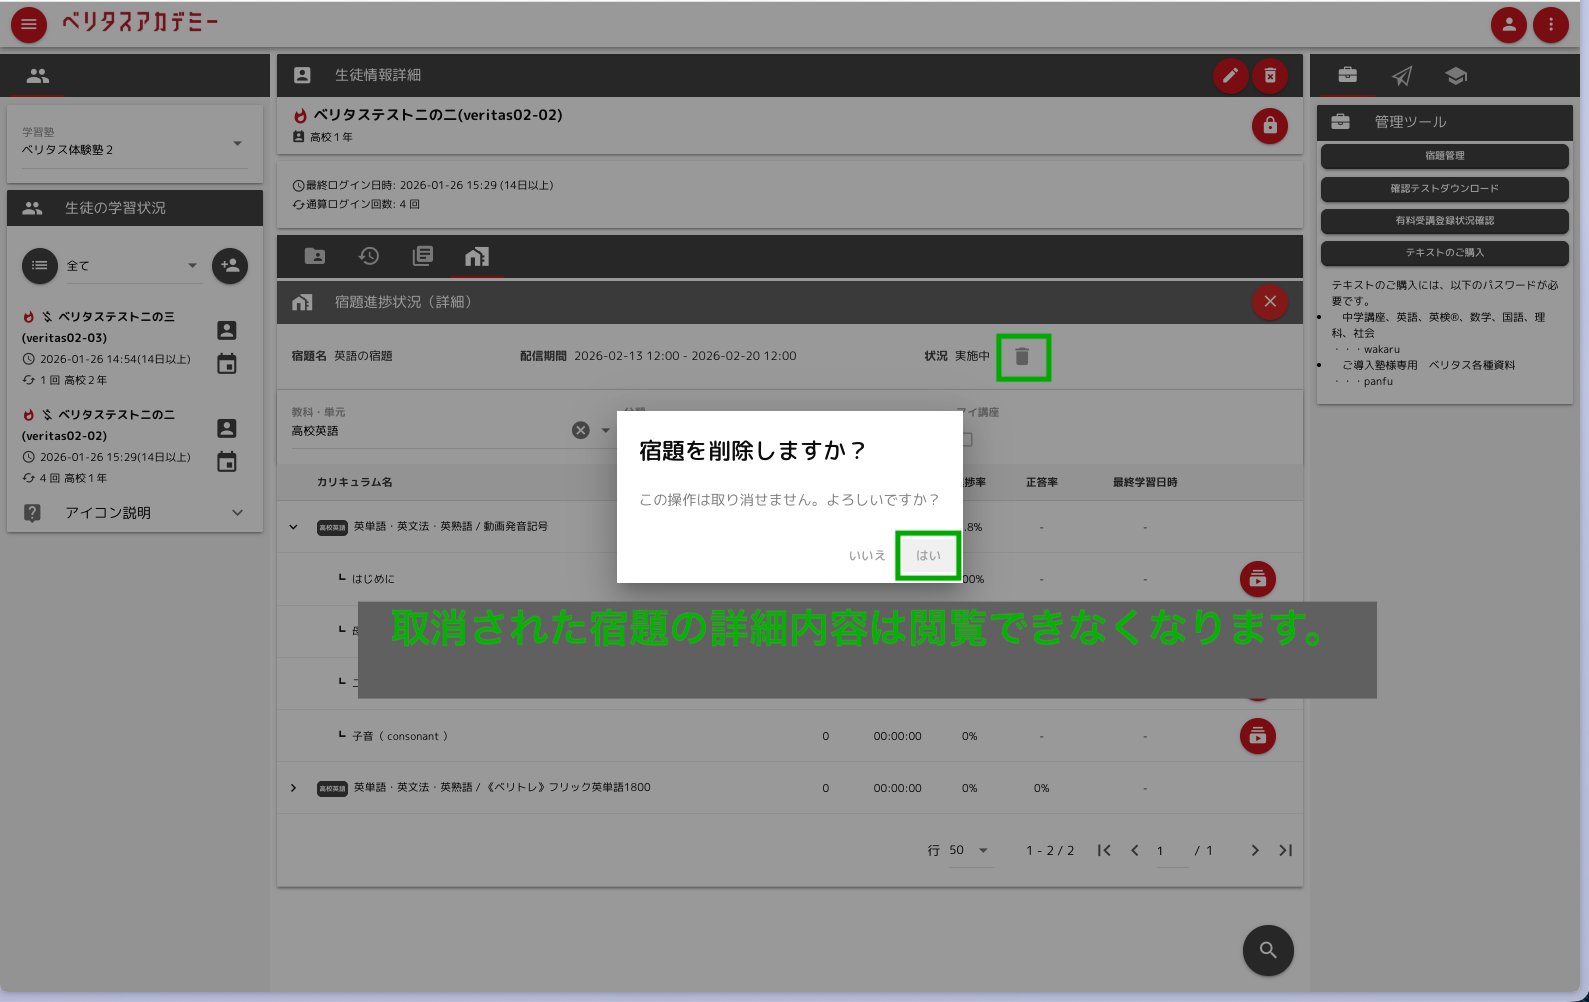The width and height of the screenshot is (1589, 1002).
Task: Open profile icon for veritas02-03
Action: tap(227, 331)
